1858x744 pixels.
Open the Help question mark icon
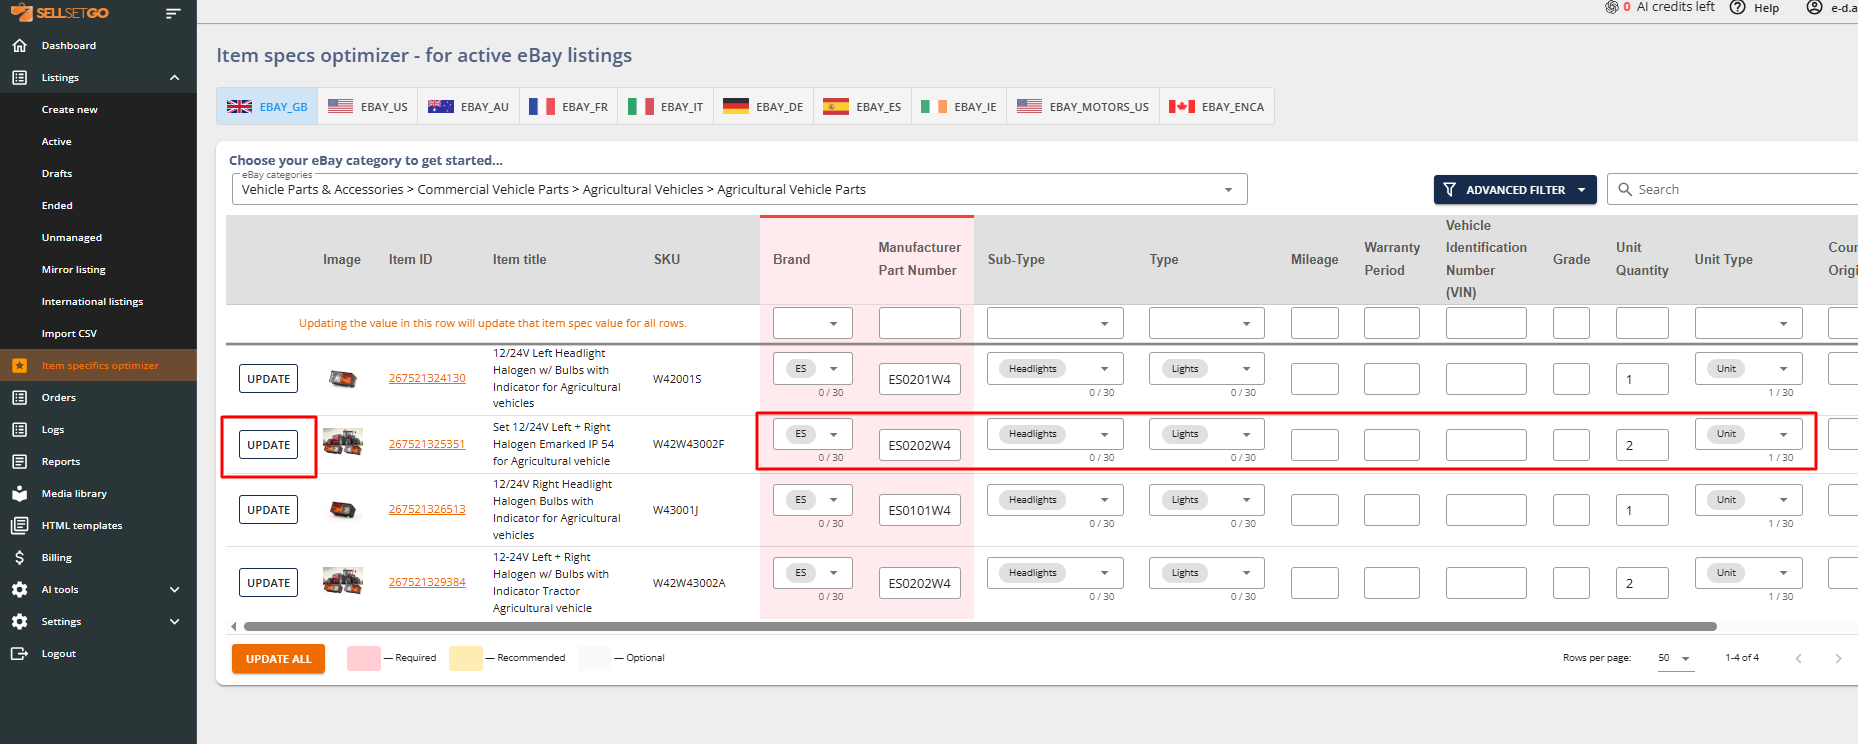tap(1738, 8)
